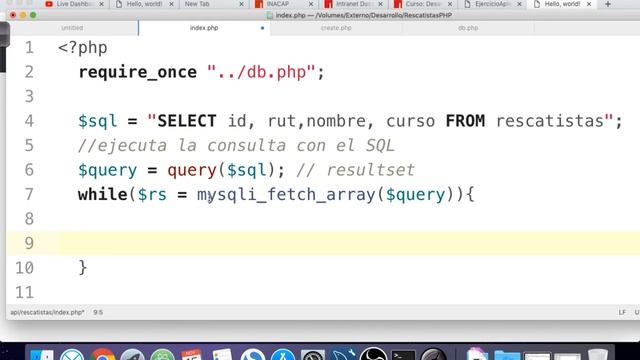Click line number 4 in the gutter
This screenshot has height=360, width=640.
click(29, 121)
